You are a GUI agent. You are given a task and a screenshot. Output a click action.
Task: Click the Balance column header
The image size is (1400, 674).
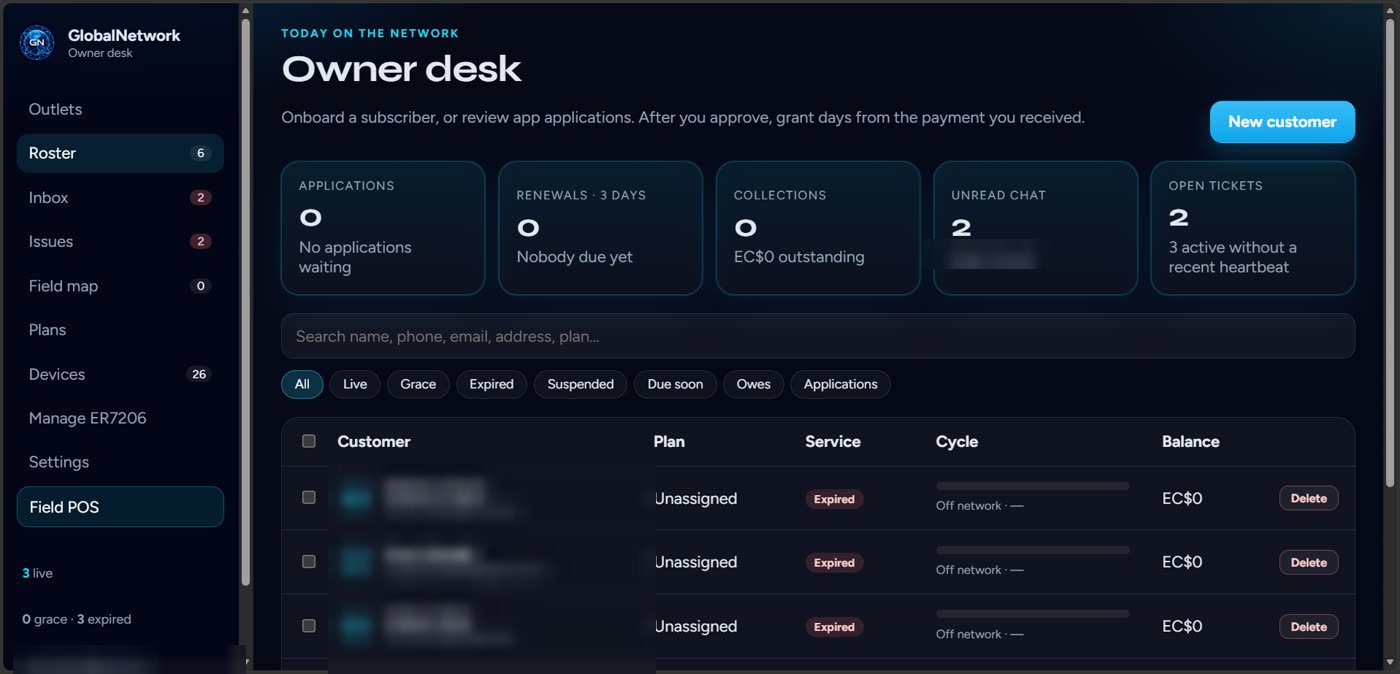(x=1190, y=442)
